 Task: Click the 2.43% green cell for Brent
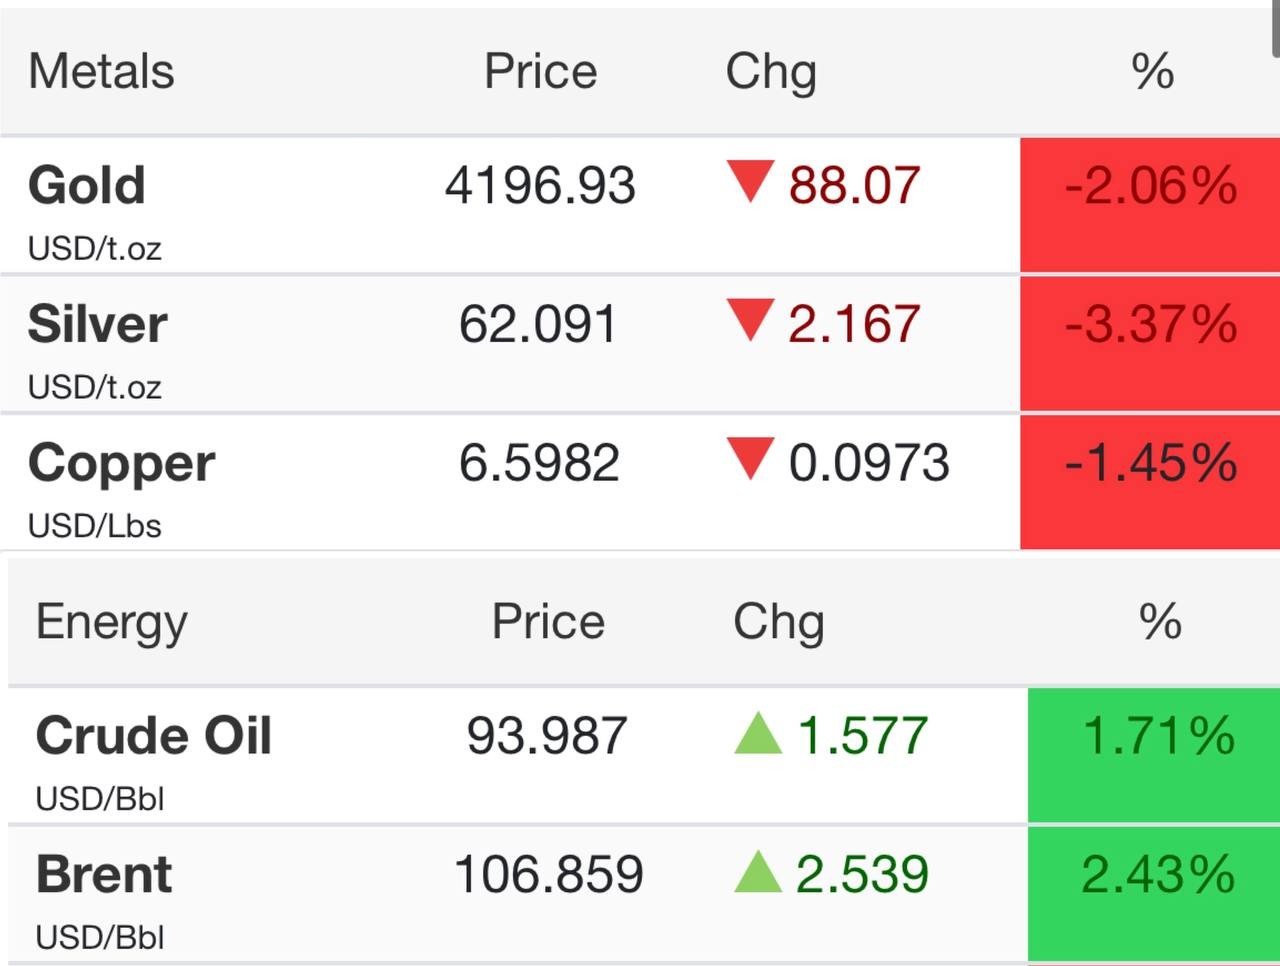click(1154, 893)
